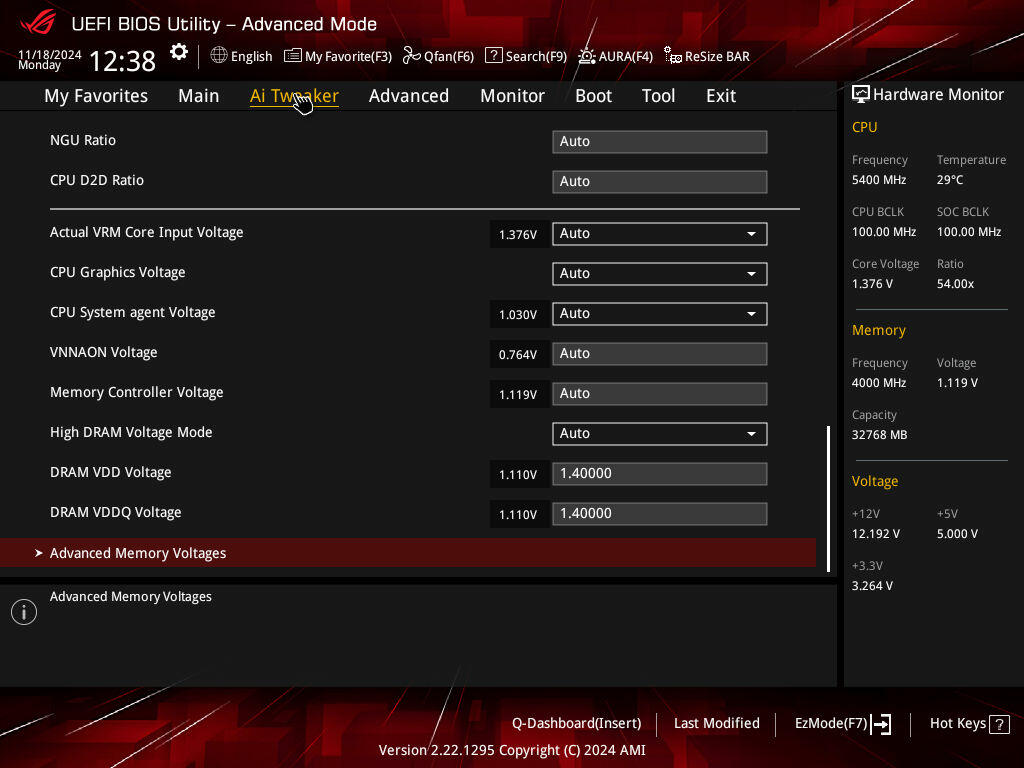Screen dimensions: 1024x768
Task: Click the CPU frequency 5400 MHz value
Action: click(879, 180)
